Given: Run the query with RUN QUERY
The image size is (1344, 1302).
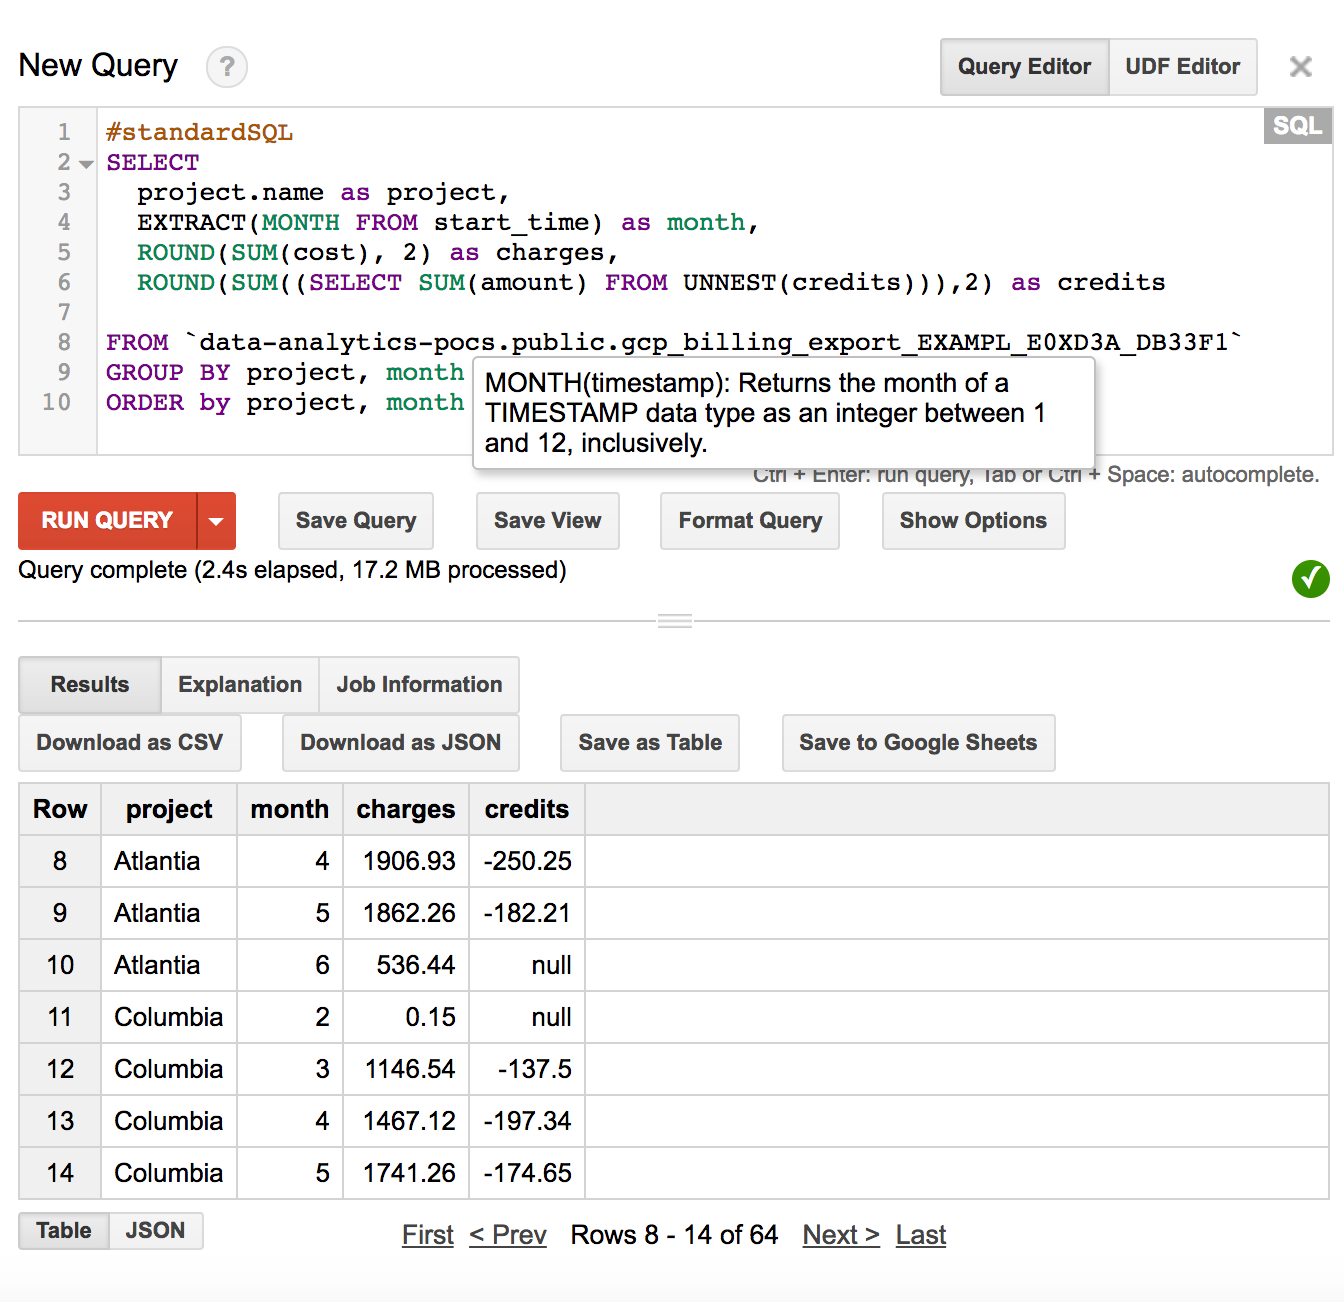Looking at the screenshot, I should (x=105, y=521).
